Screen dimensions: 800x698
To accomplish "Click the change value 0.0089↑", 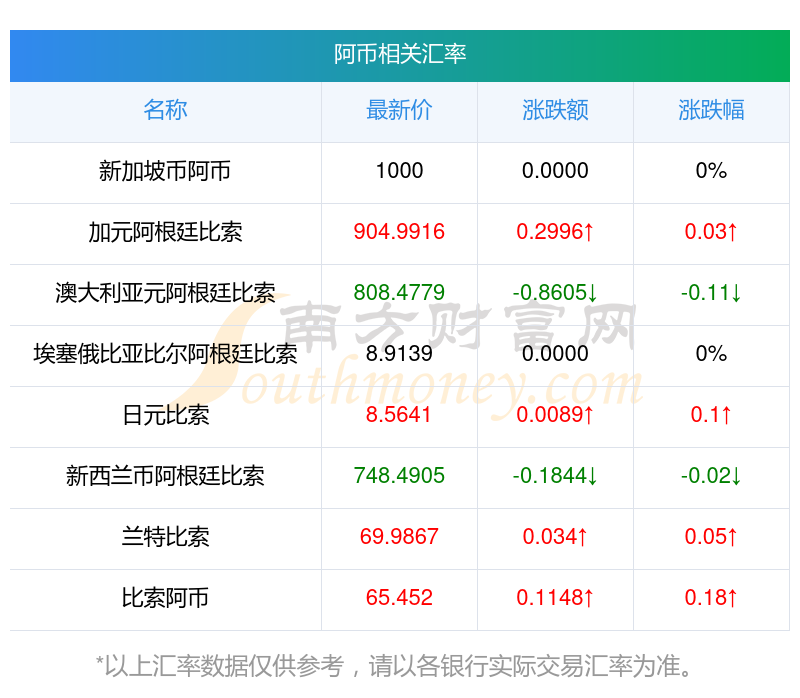I will click(x=555, y=415).
